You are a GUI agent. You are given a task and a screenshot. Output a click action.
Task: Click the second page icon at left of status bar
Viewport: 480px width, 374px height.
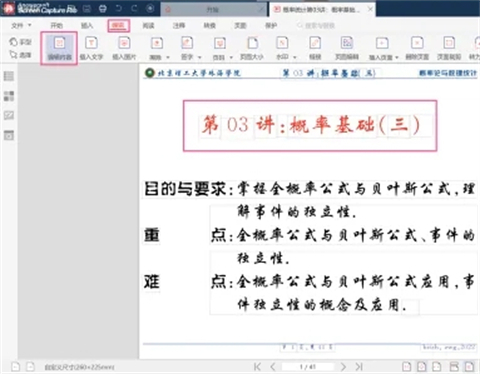pos(30,367)
